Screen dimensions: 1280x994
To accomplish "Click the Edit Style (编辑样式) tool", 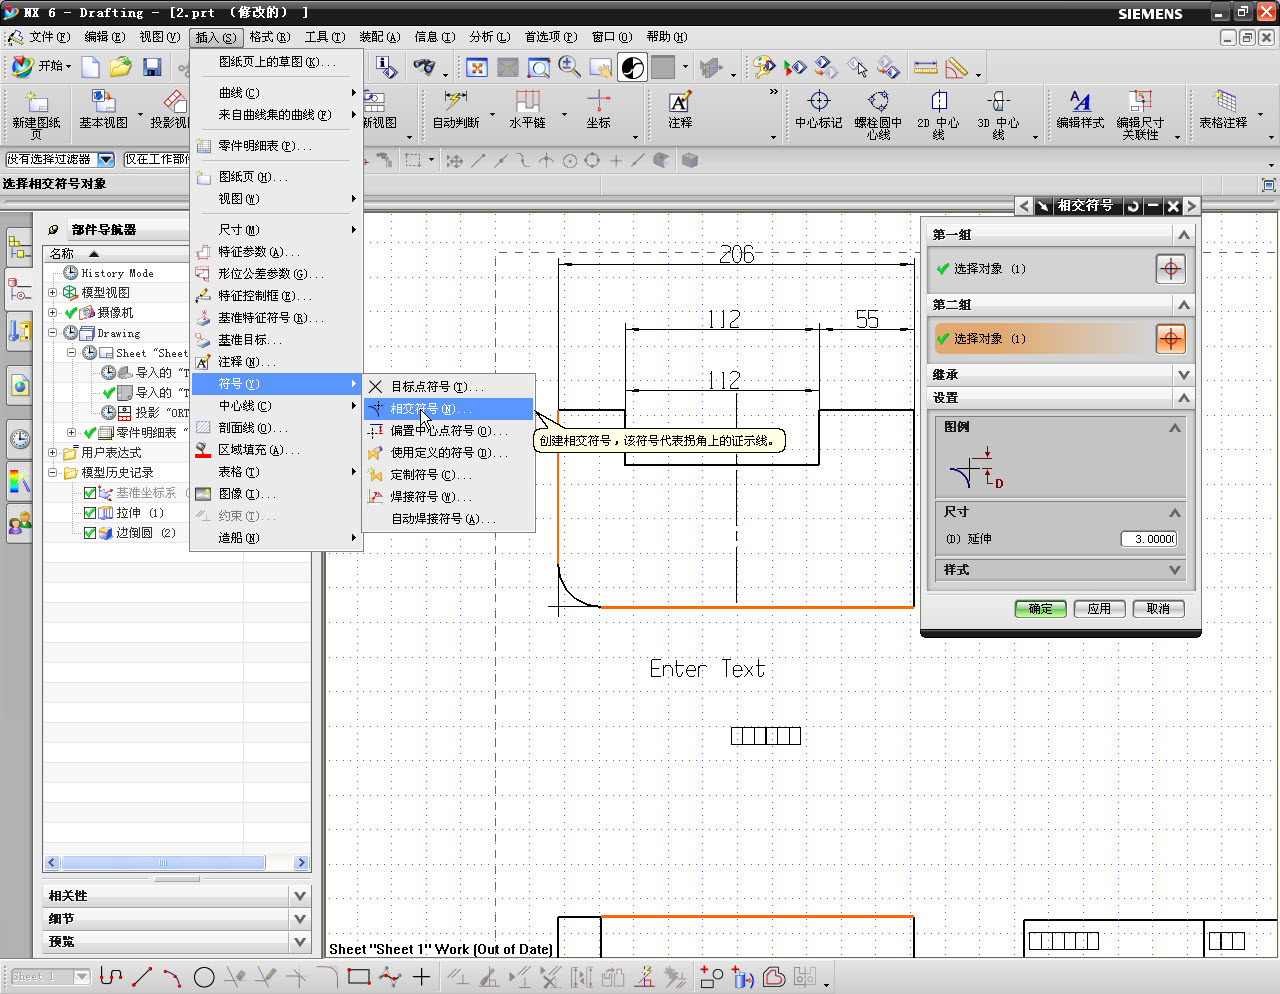I will coord(1080,111).
